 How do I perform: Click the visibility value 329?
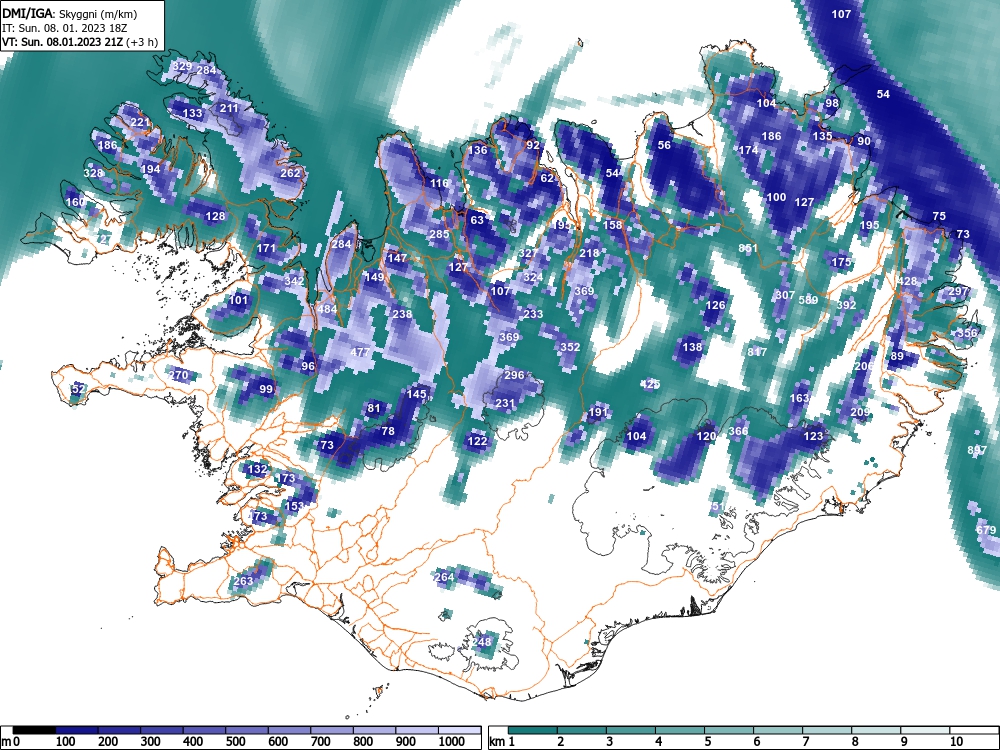coord(182,66)
